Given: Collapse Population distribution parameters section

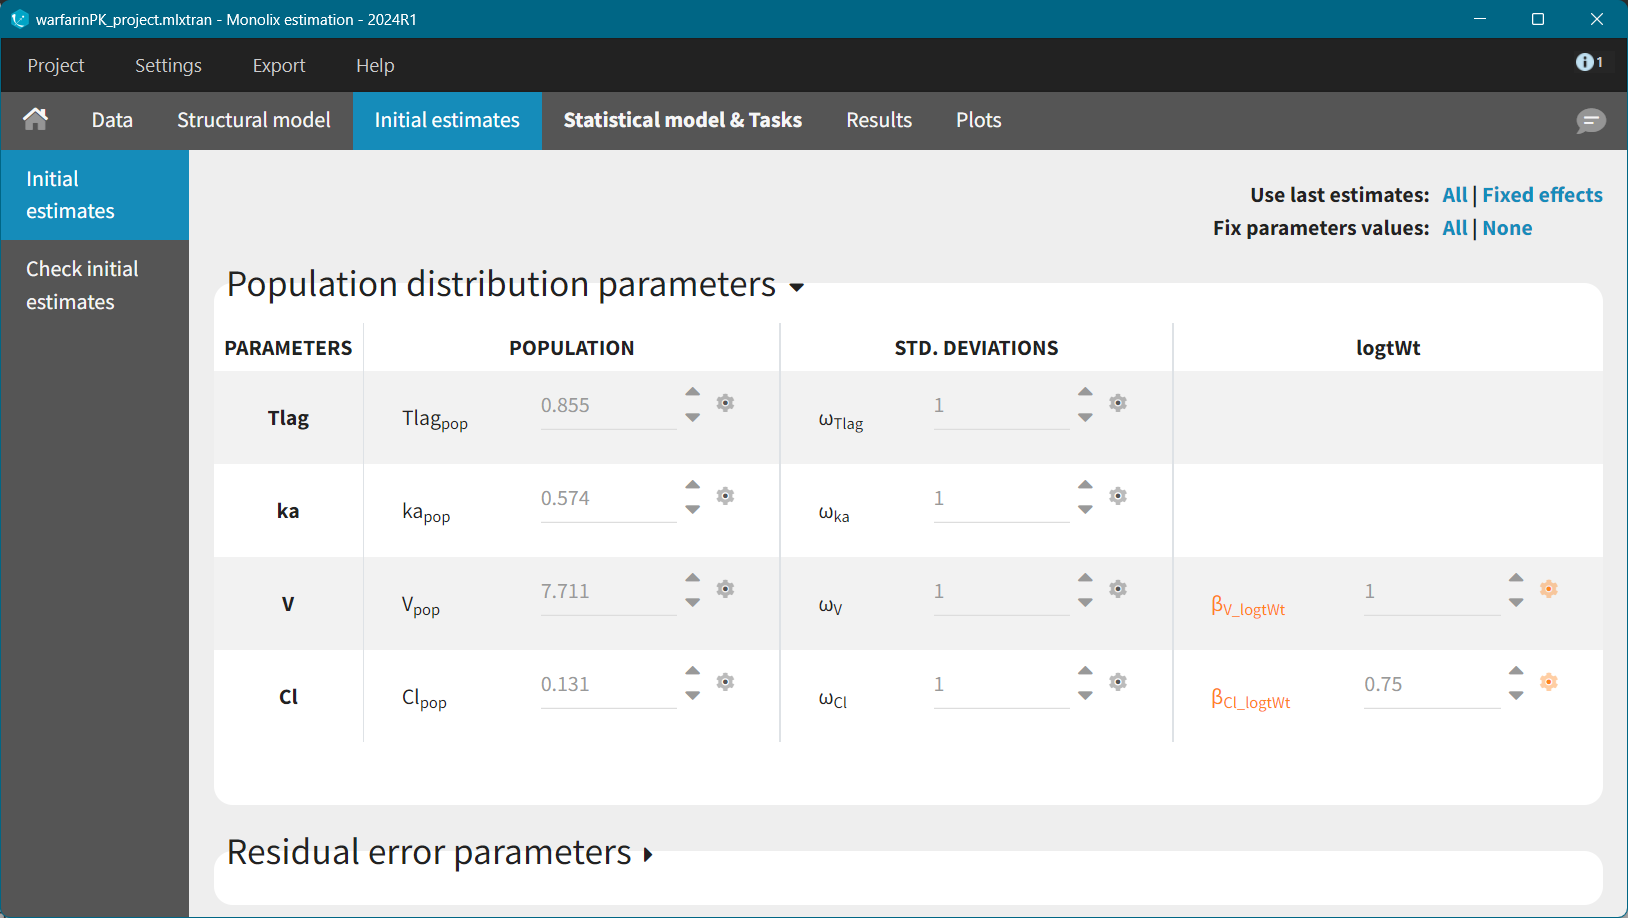Looking at the screenshot, I should [x=796, y=288].
